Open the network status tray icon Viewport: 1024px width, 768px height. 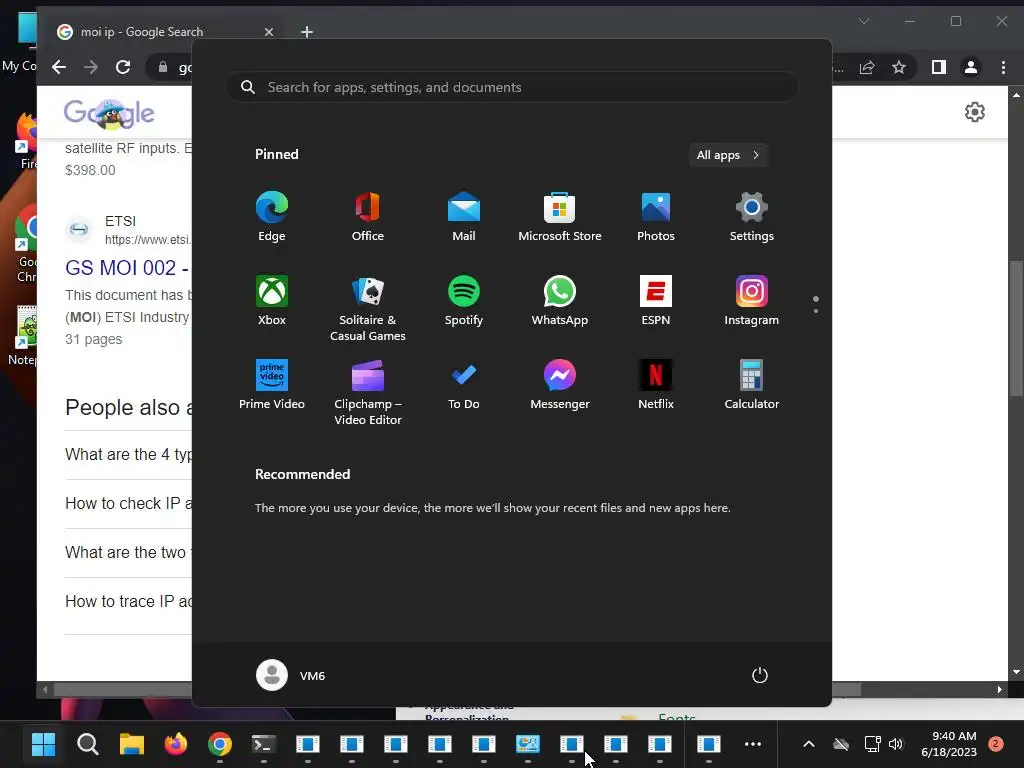(x=872, y=744)
